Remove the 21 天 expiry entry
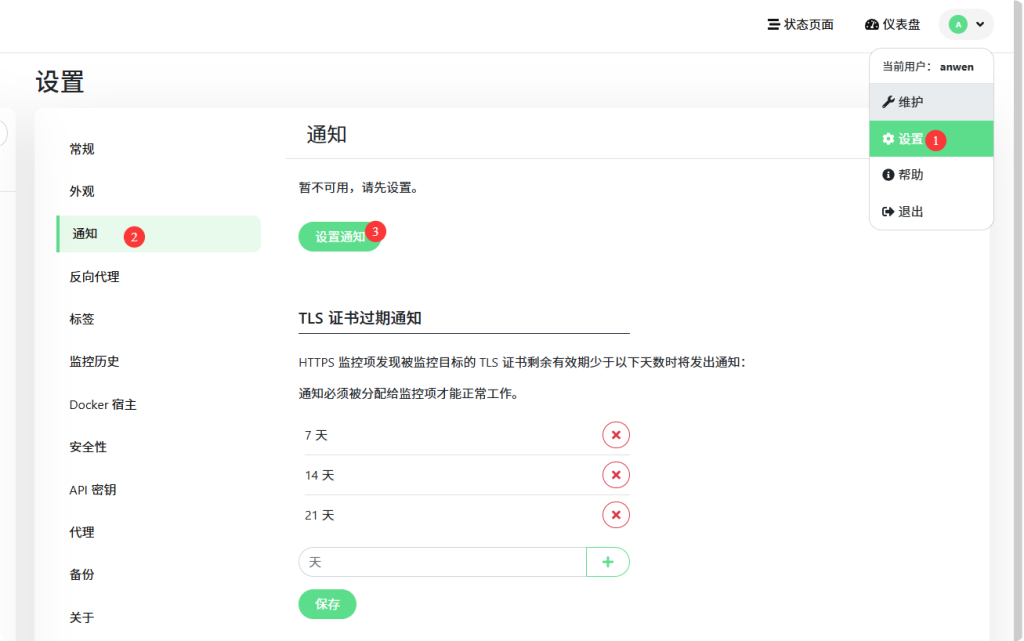The height and width of the screenshot is (641, 1024). coord(616,515)
